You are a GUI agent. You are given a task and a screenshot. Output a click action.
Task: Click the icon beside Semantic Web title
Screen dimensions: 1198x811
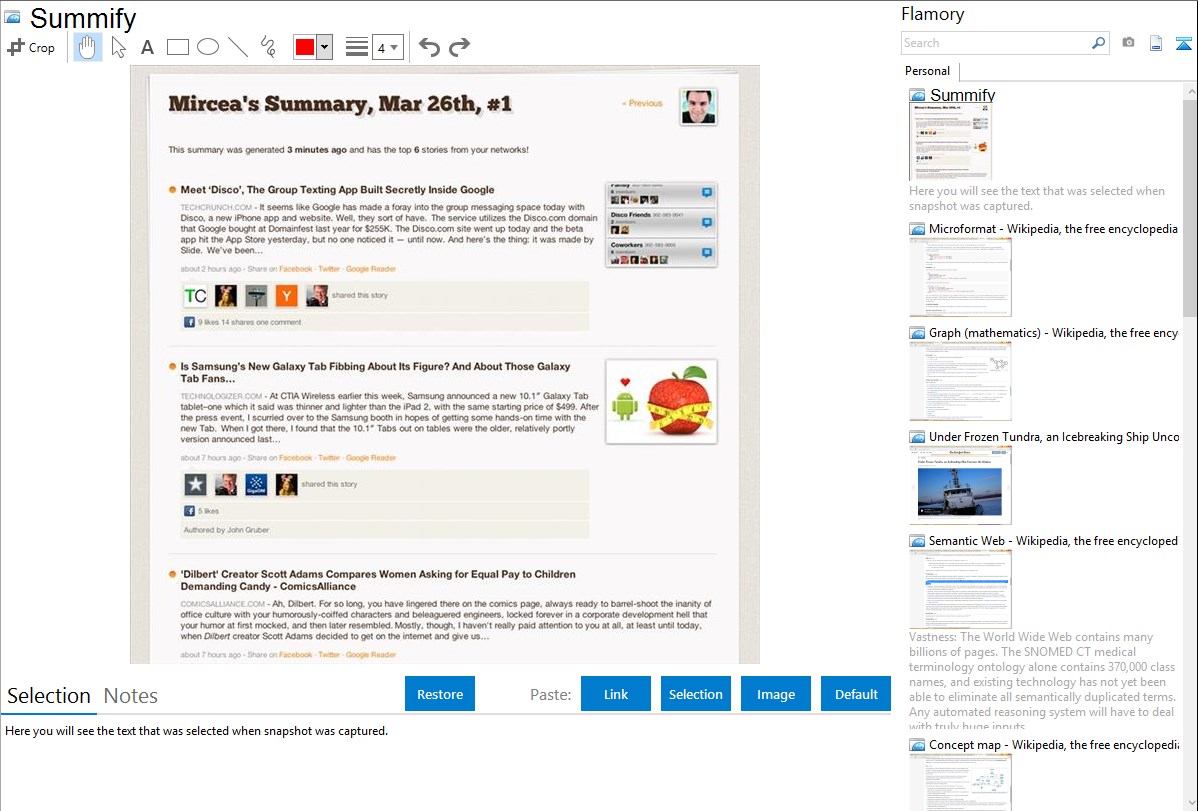pos(917,540)
